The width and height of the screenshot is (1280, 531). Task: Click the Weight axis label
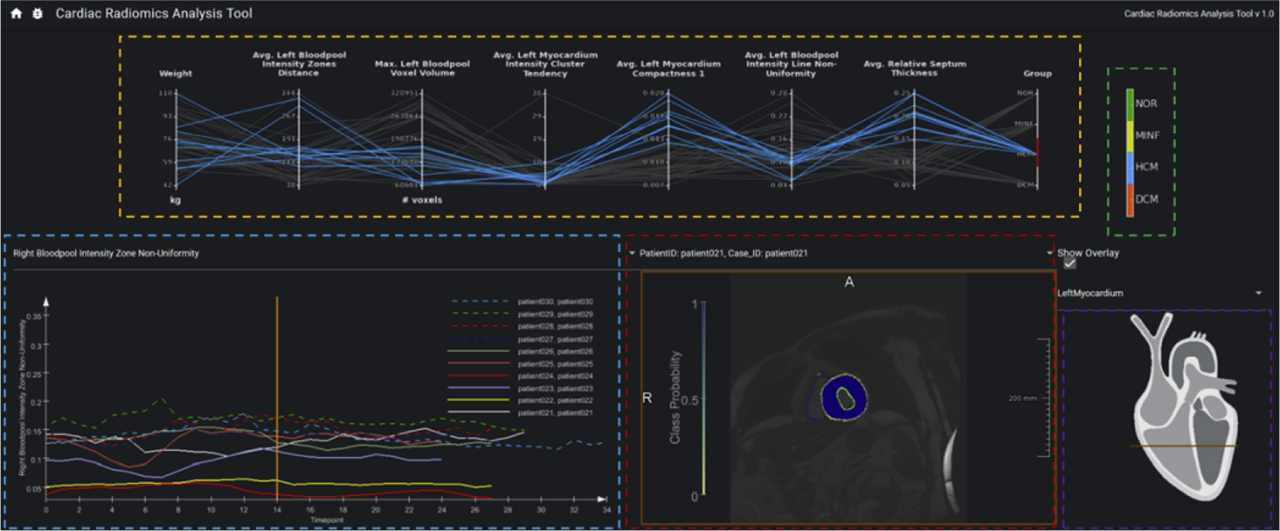click(176, 74)
